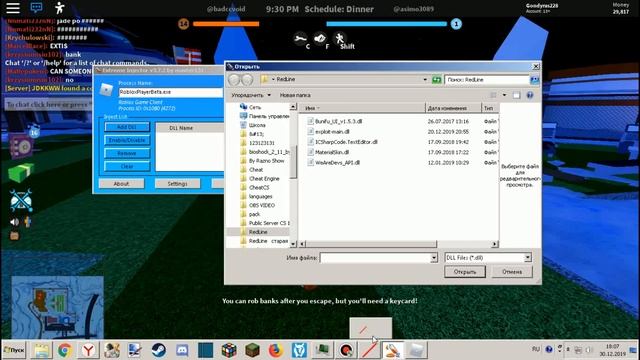Select the Cheat folder in the tree
640x360 pixels.
click(256, 170)
